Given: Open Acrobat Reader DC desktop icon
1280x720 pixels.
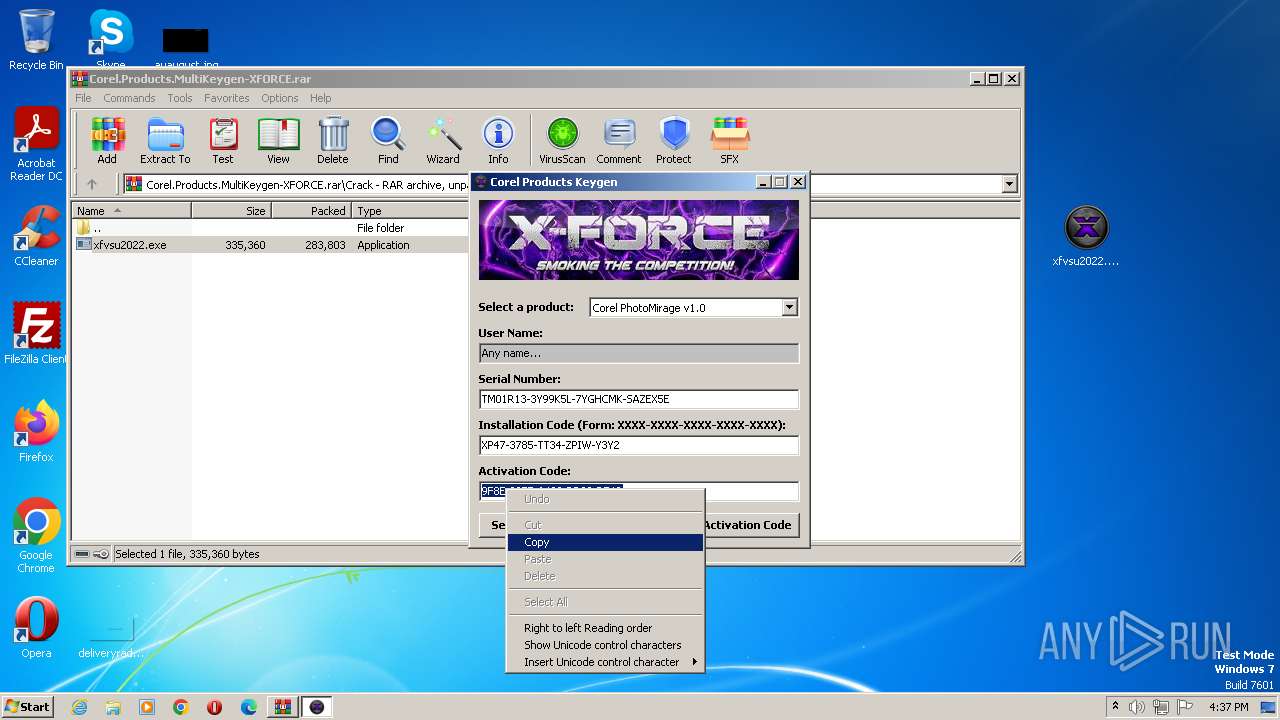Looking at the screenshot, I should coord(36,145).
